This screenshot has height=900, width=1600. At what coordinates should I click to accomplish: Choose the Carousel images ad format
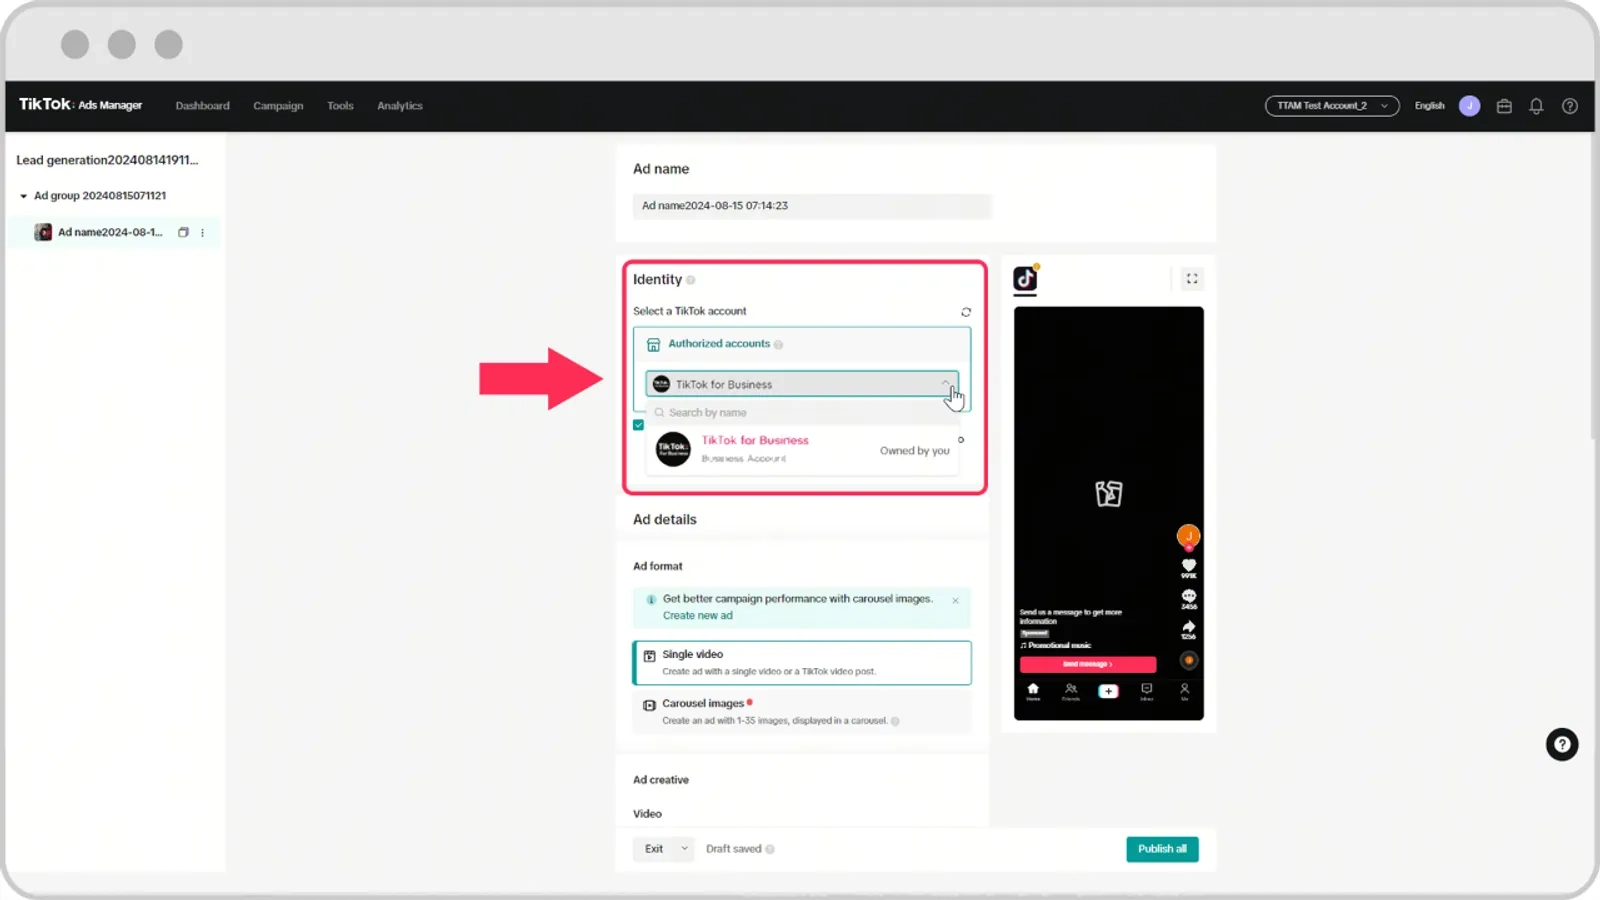tap(802, 711)
